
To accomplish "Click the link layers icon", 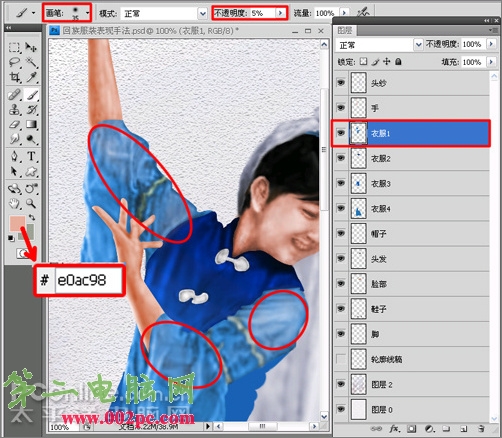I will tap(376, 429).
